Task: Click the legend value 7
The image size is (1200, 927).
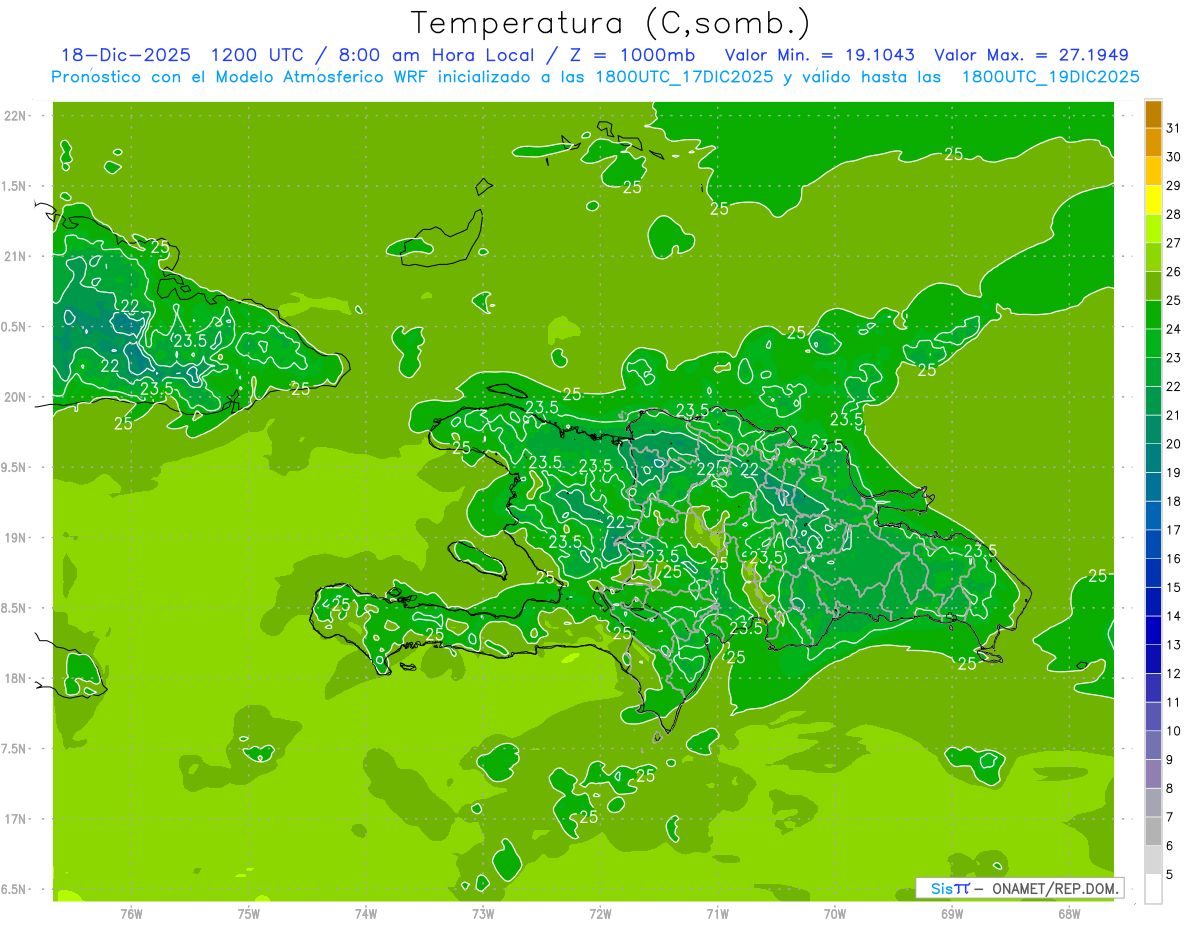Action: [x=1170, y=817]
